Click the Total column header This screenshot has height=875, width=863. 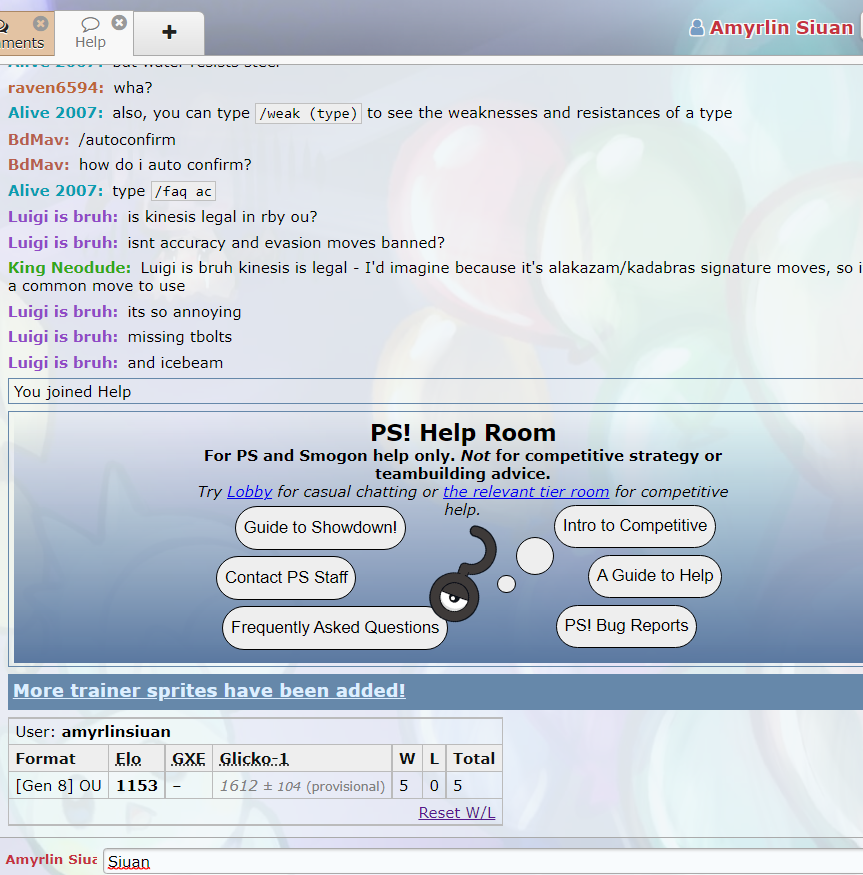click(474, 759)
